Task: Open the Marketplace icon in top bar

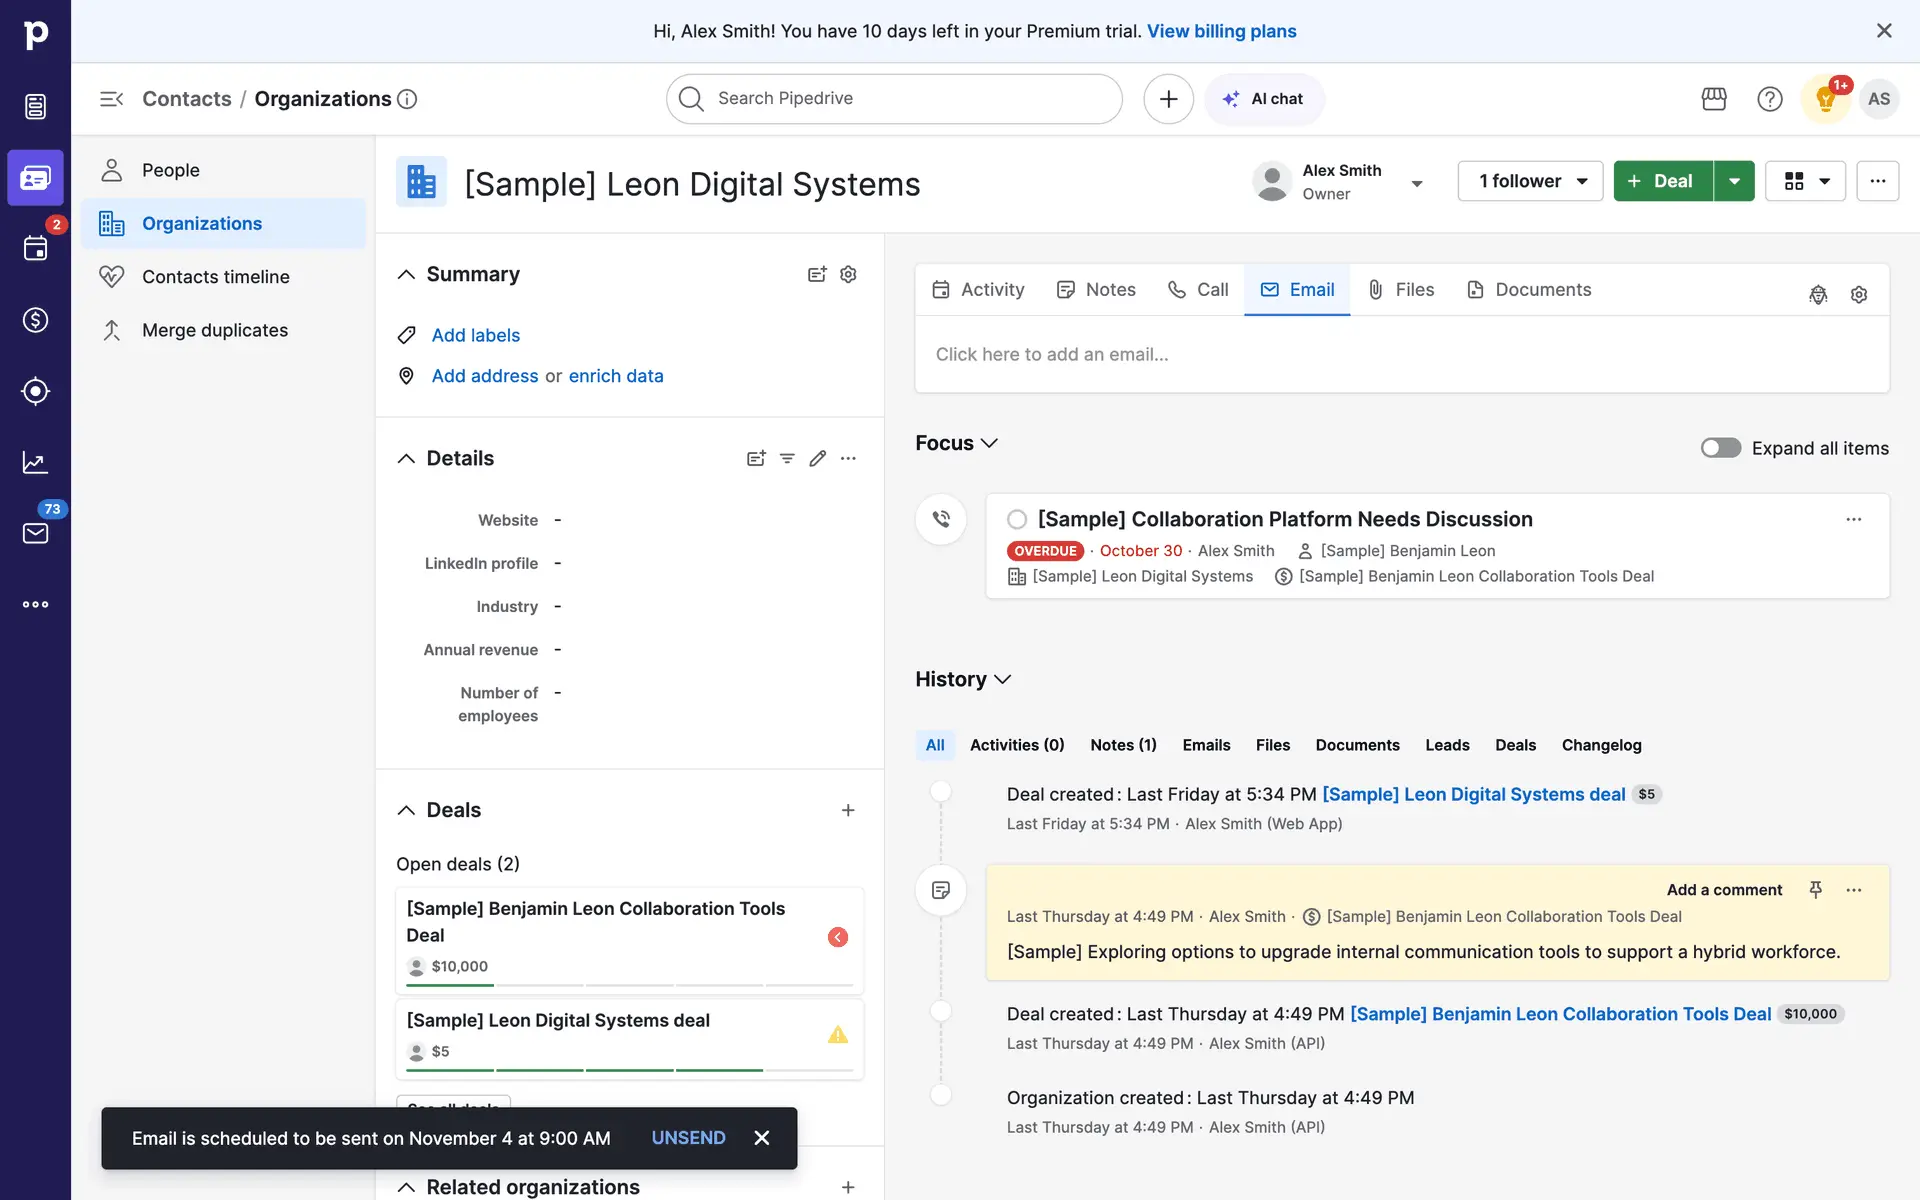Action: coord(1714,99)
